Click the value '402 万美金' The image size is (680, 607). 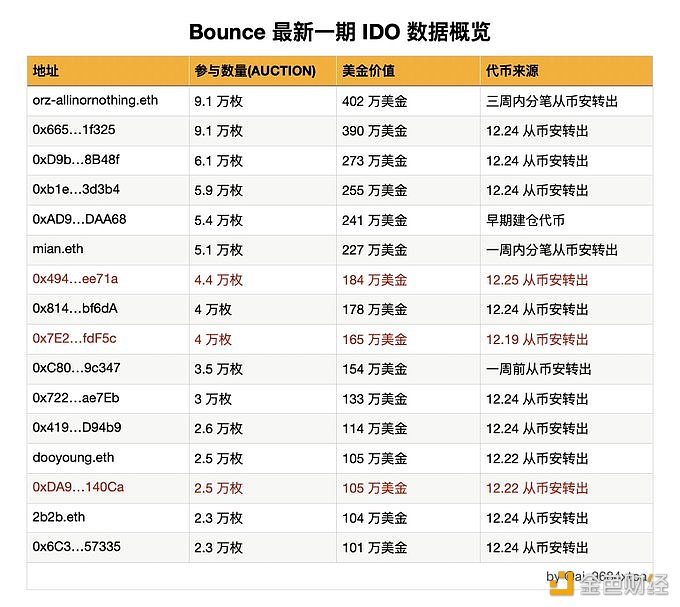coord(375,101)
